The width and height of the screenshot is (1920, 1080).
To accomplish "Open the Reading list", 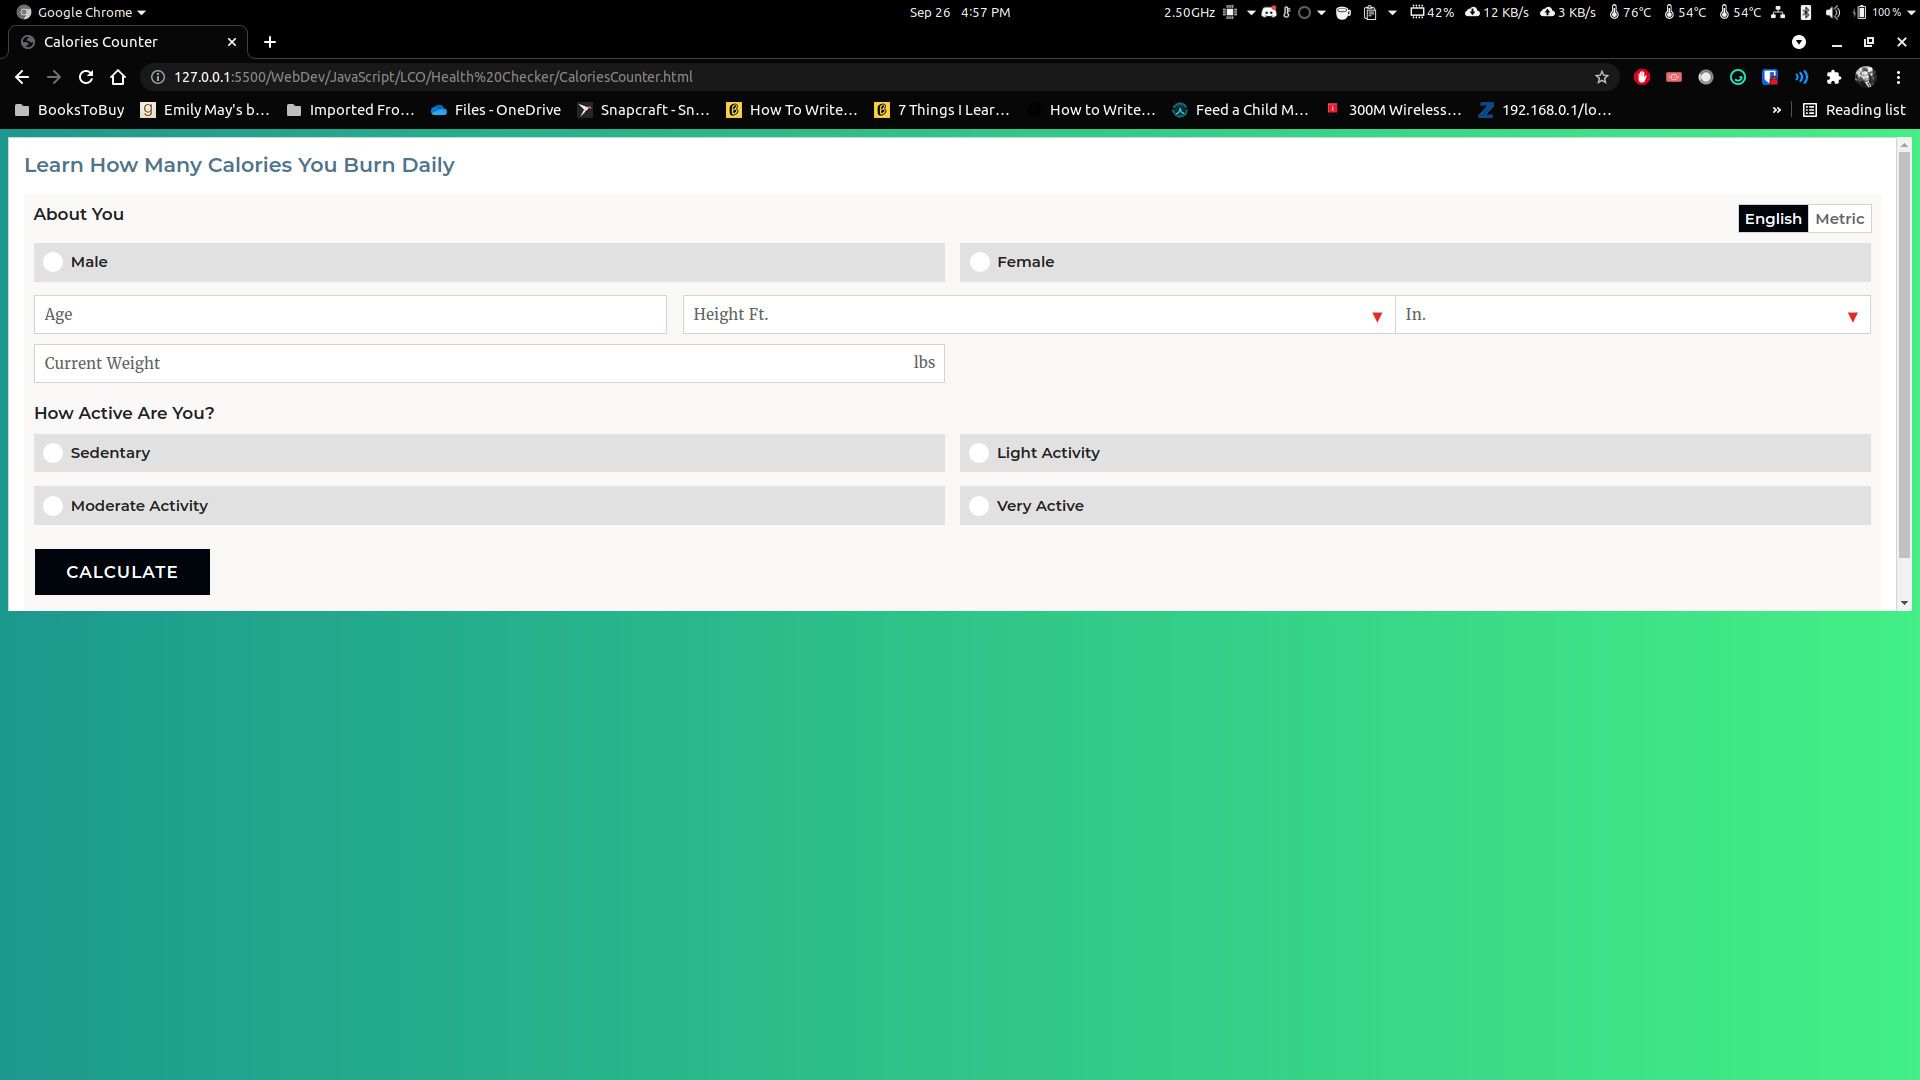I will [x=1854, y=110].
